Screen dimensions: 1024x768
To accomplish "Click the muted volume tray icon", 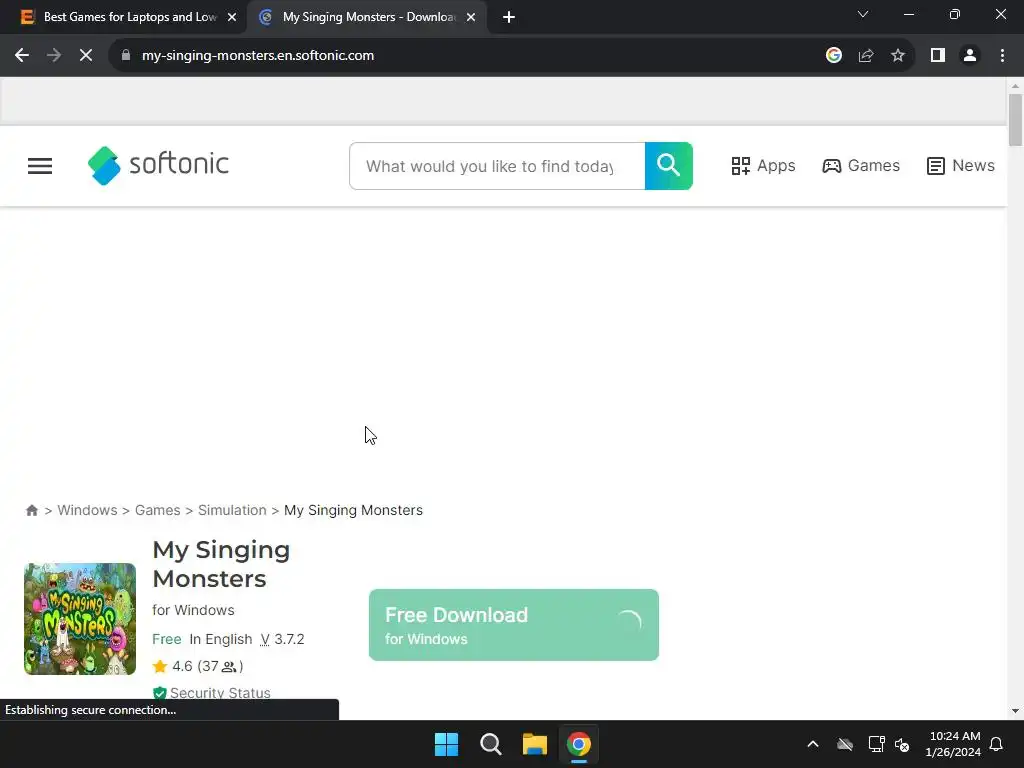I will click(x=902, y=744).
